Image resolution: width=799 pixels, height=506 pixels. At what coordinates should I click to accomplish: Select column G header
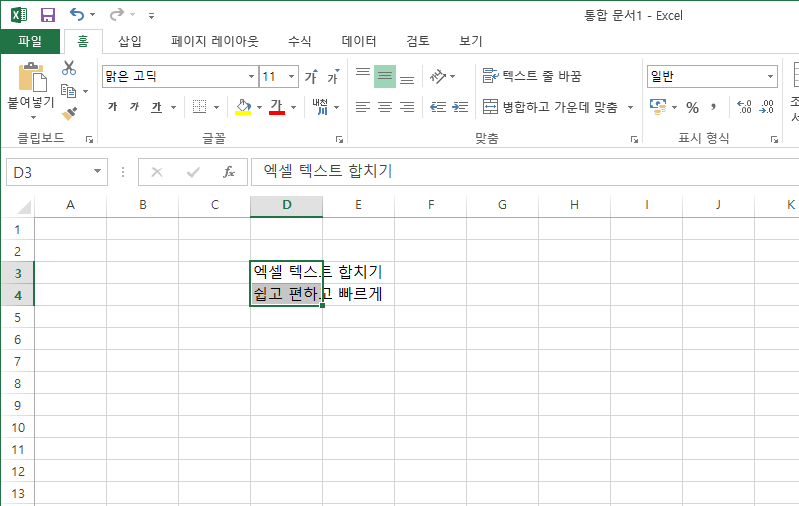coord(502,205)
